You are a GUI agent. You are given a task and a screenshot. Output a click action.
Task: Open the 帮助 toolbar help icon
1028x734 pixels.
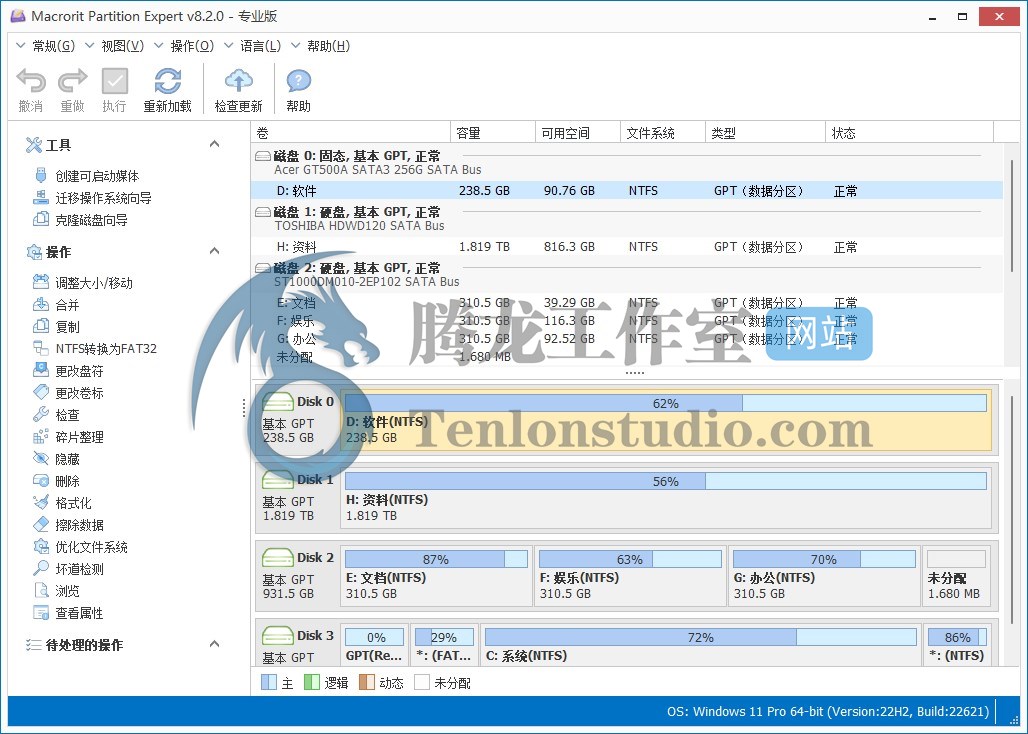pos(298,82)
